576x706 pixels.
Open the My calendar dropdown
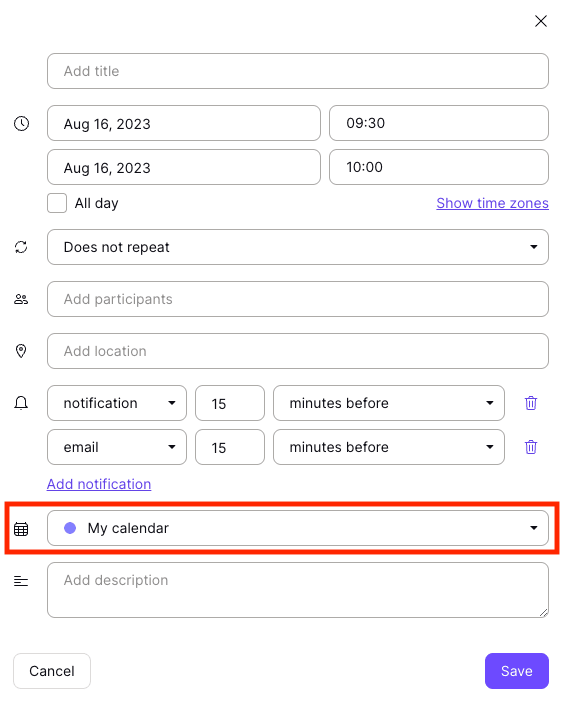298,528
